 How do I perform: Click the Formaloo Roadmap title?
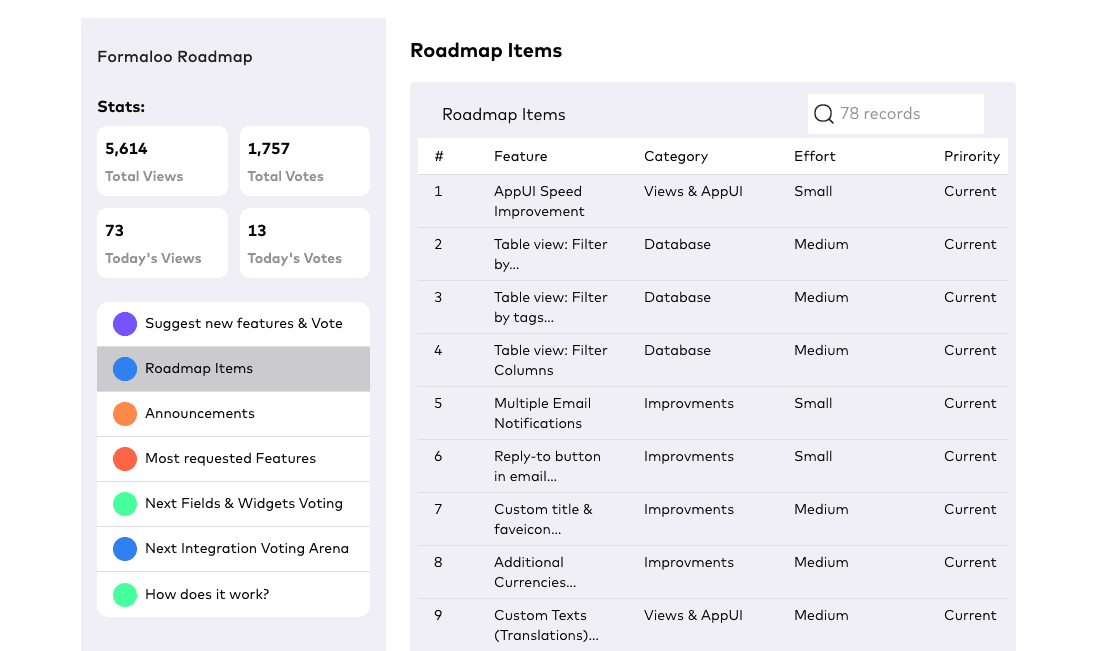coord(174,57)
